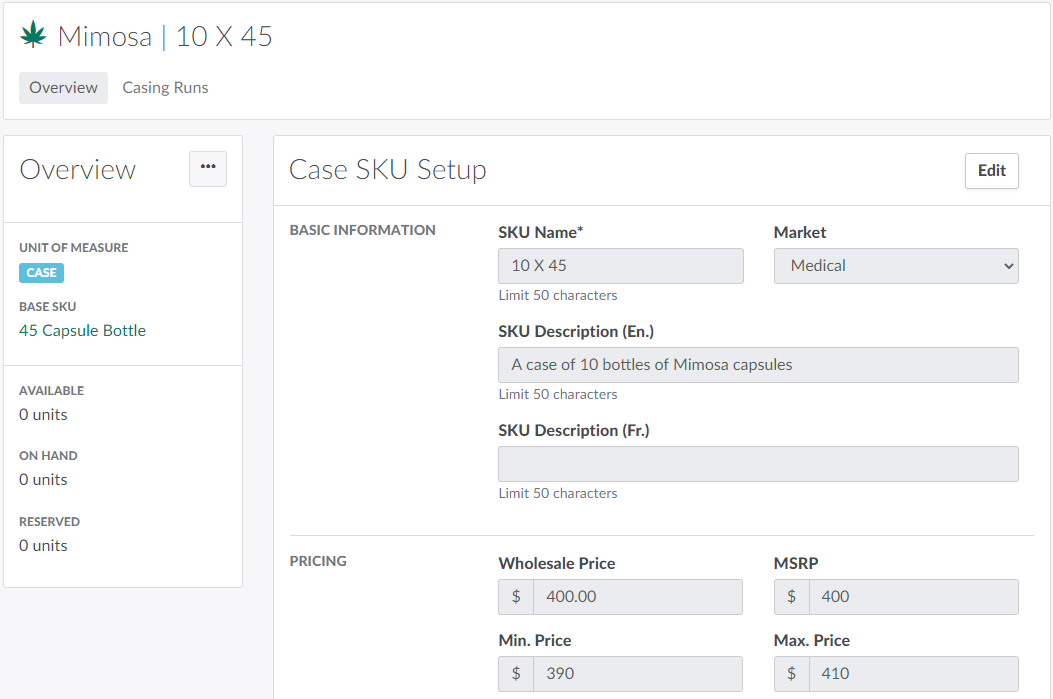
Task: Click the Mimosa | 10 X 45 page title
Action: pyautogui.click(x=165, y=37)
